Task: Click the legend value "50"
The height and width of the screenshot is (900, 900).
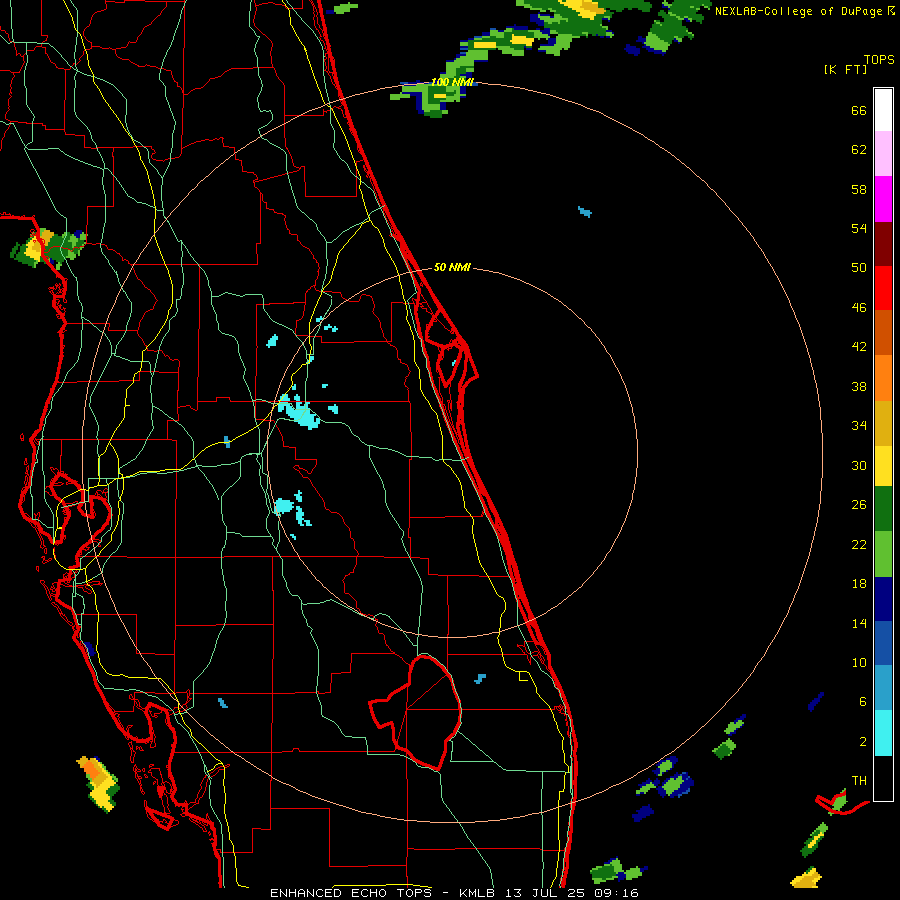Action: (859, 268)
